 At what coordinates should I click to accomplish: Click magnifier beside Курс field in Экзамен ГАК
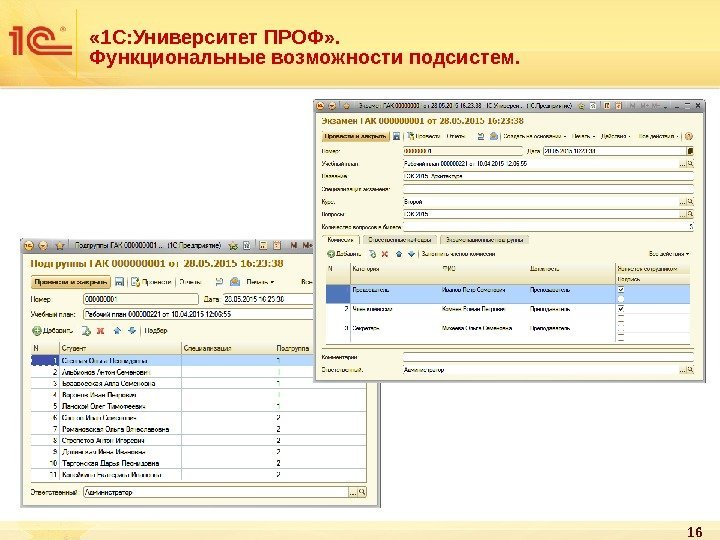tap(690, 202)
